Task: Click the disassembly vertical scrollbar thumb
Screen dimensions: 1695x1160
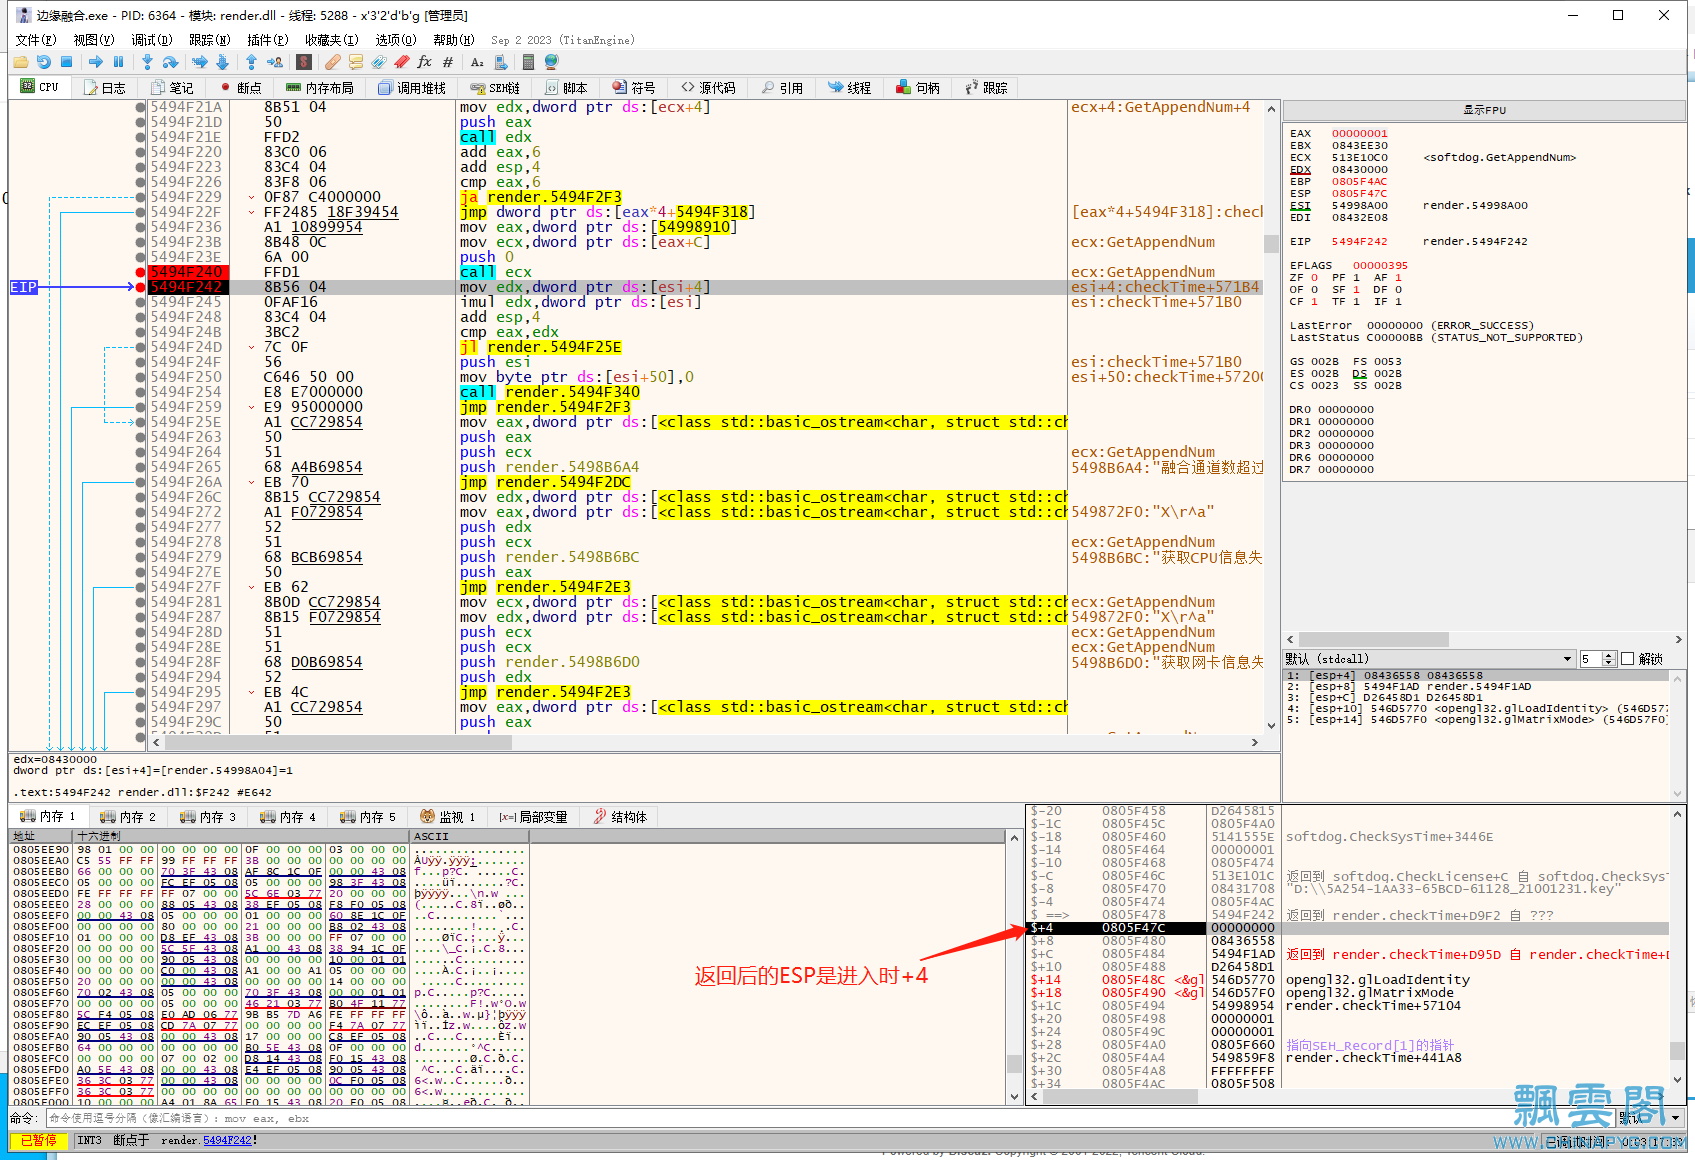Action: 1271,244
